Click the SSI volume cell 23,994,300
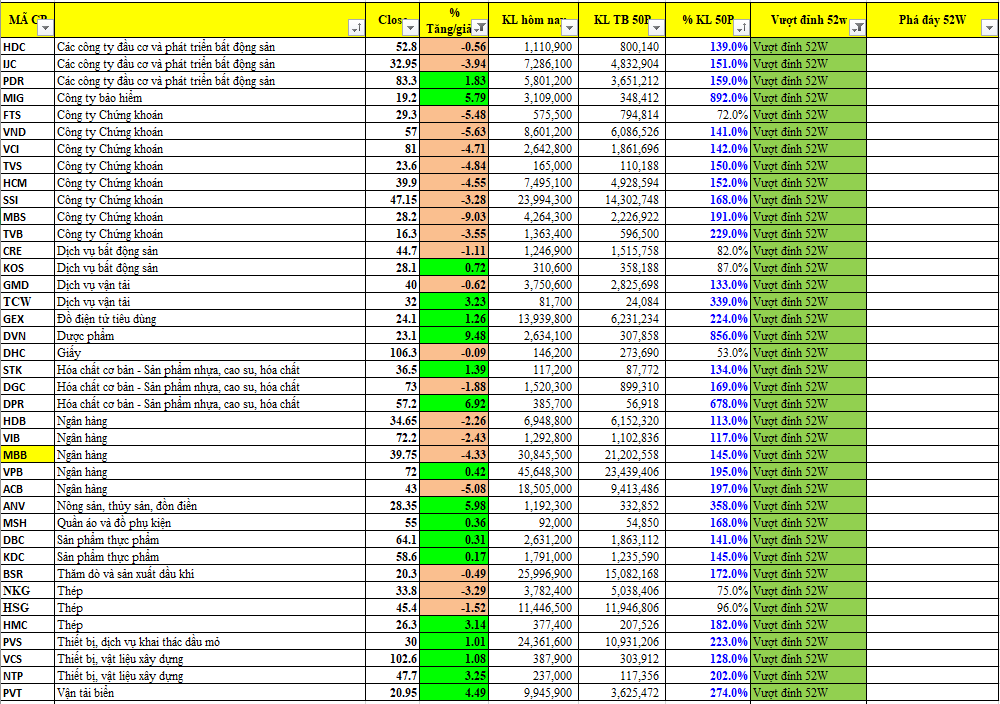The image size is (1000, 704). [x=537, y=200]
